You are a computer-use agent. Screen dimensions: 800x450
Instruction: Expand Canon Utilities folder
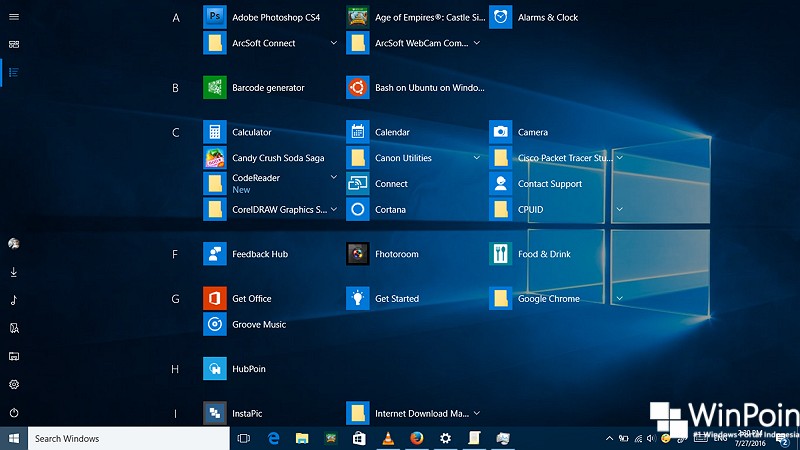tap(477, 158)
